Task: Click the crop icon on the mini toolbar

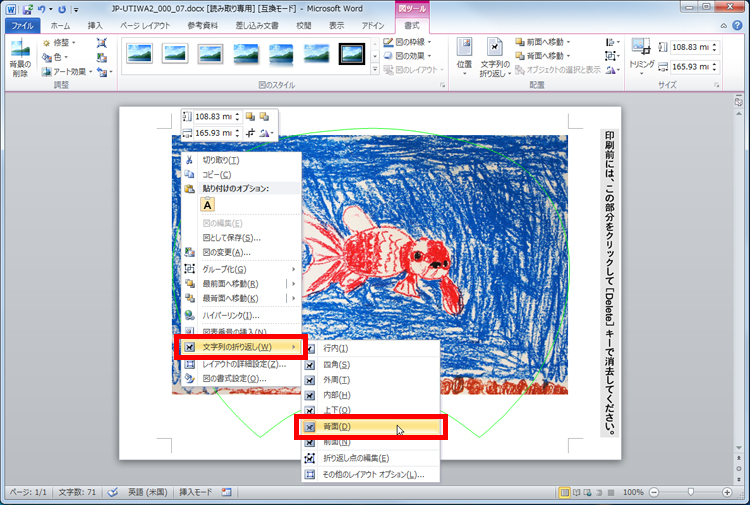Action: click(x=250, y=133)
